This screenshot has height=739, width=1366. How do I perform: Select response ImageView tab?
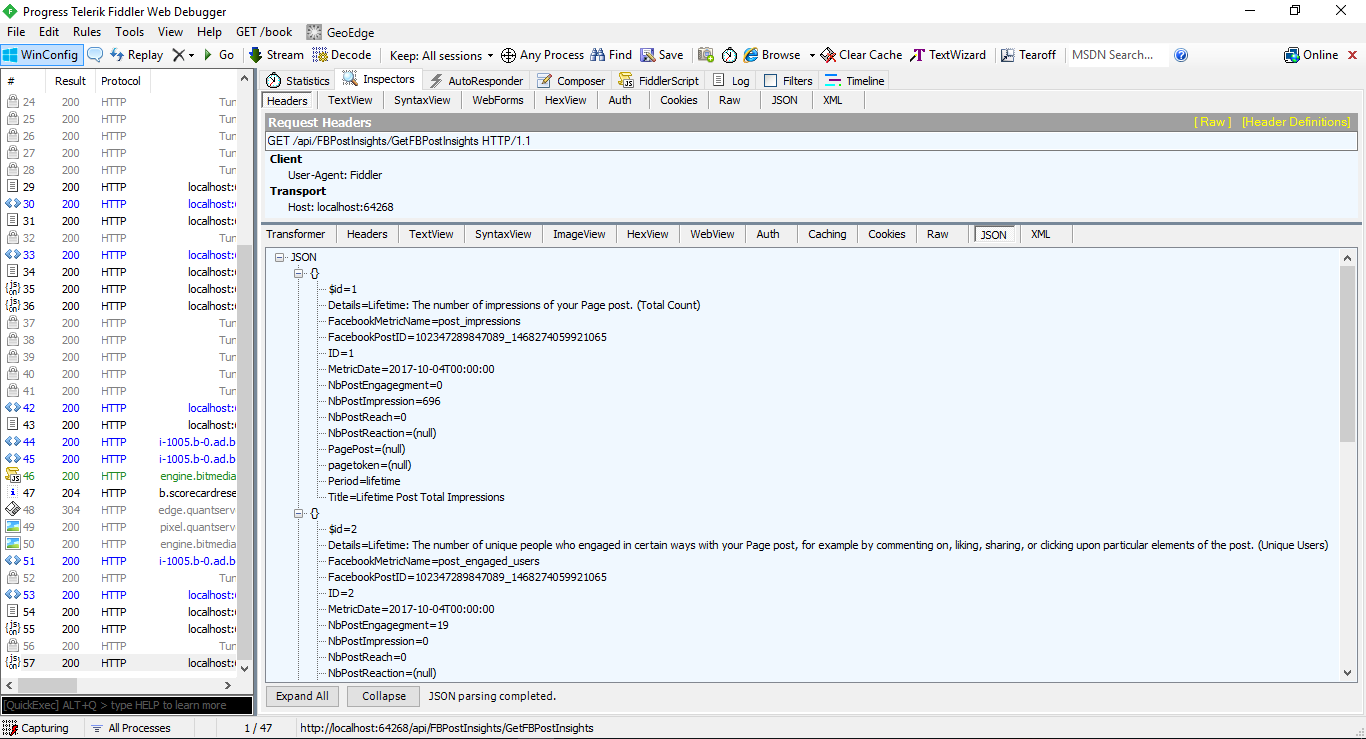579,234
